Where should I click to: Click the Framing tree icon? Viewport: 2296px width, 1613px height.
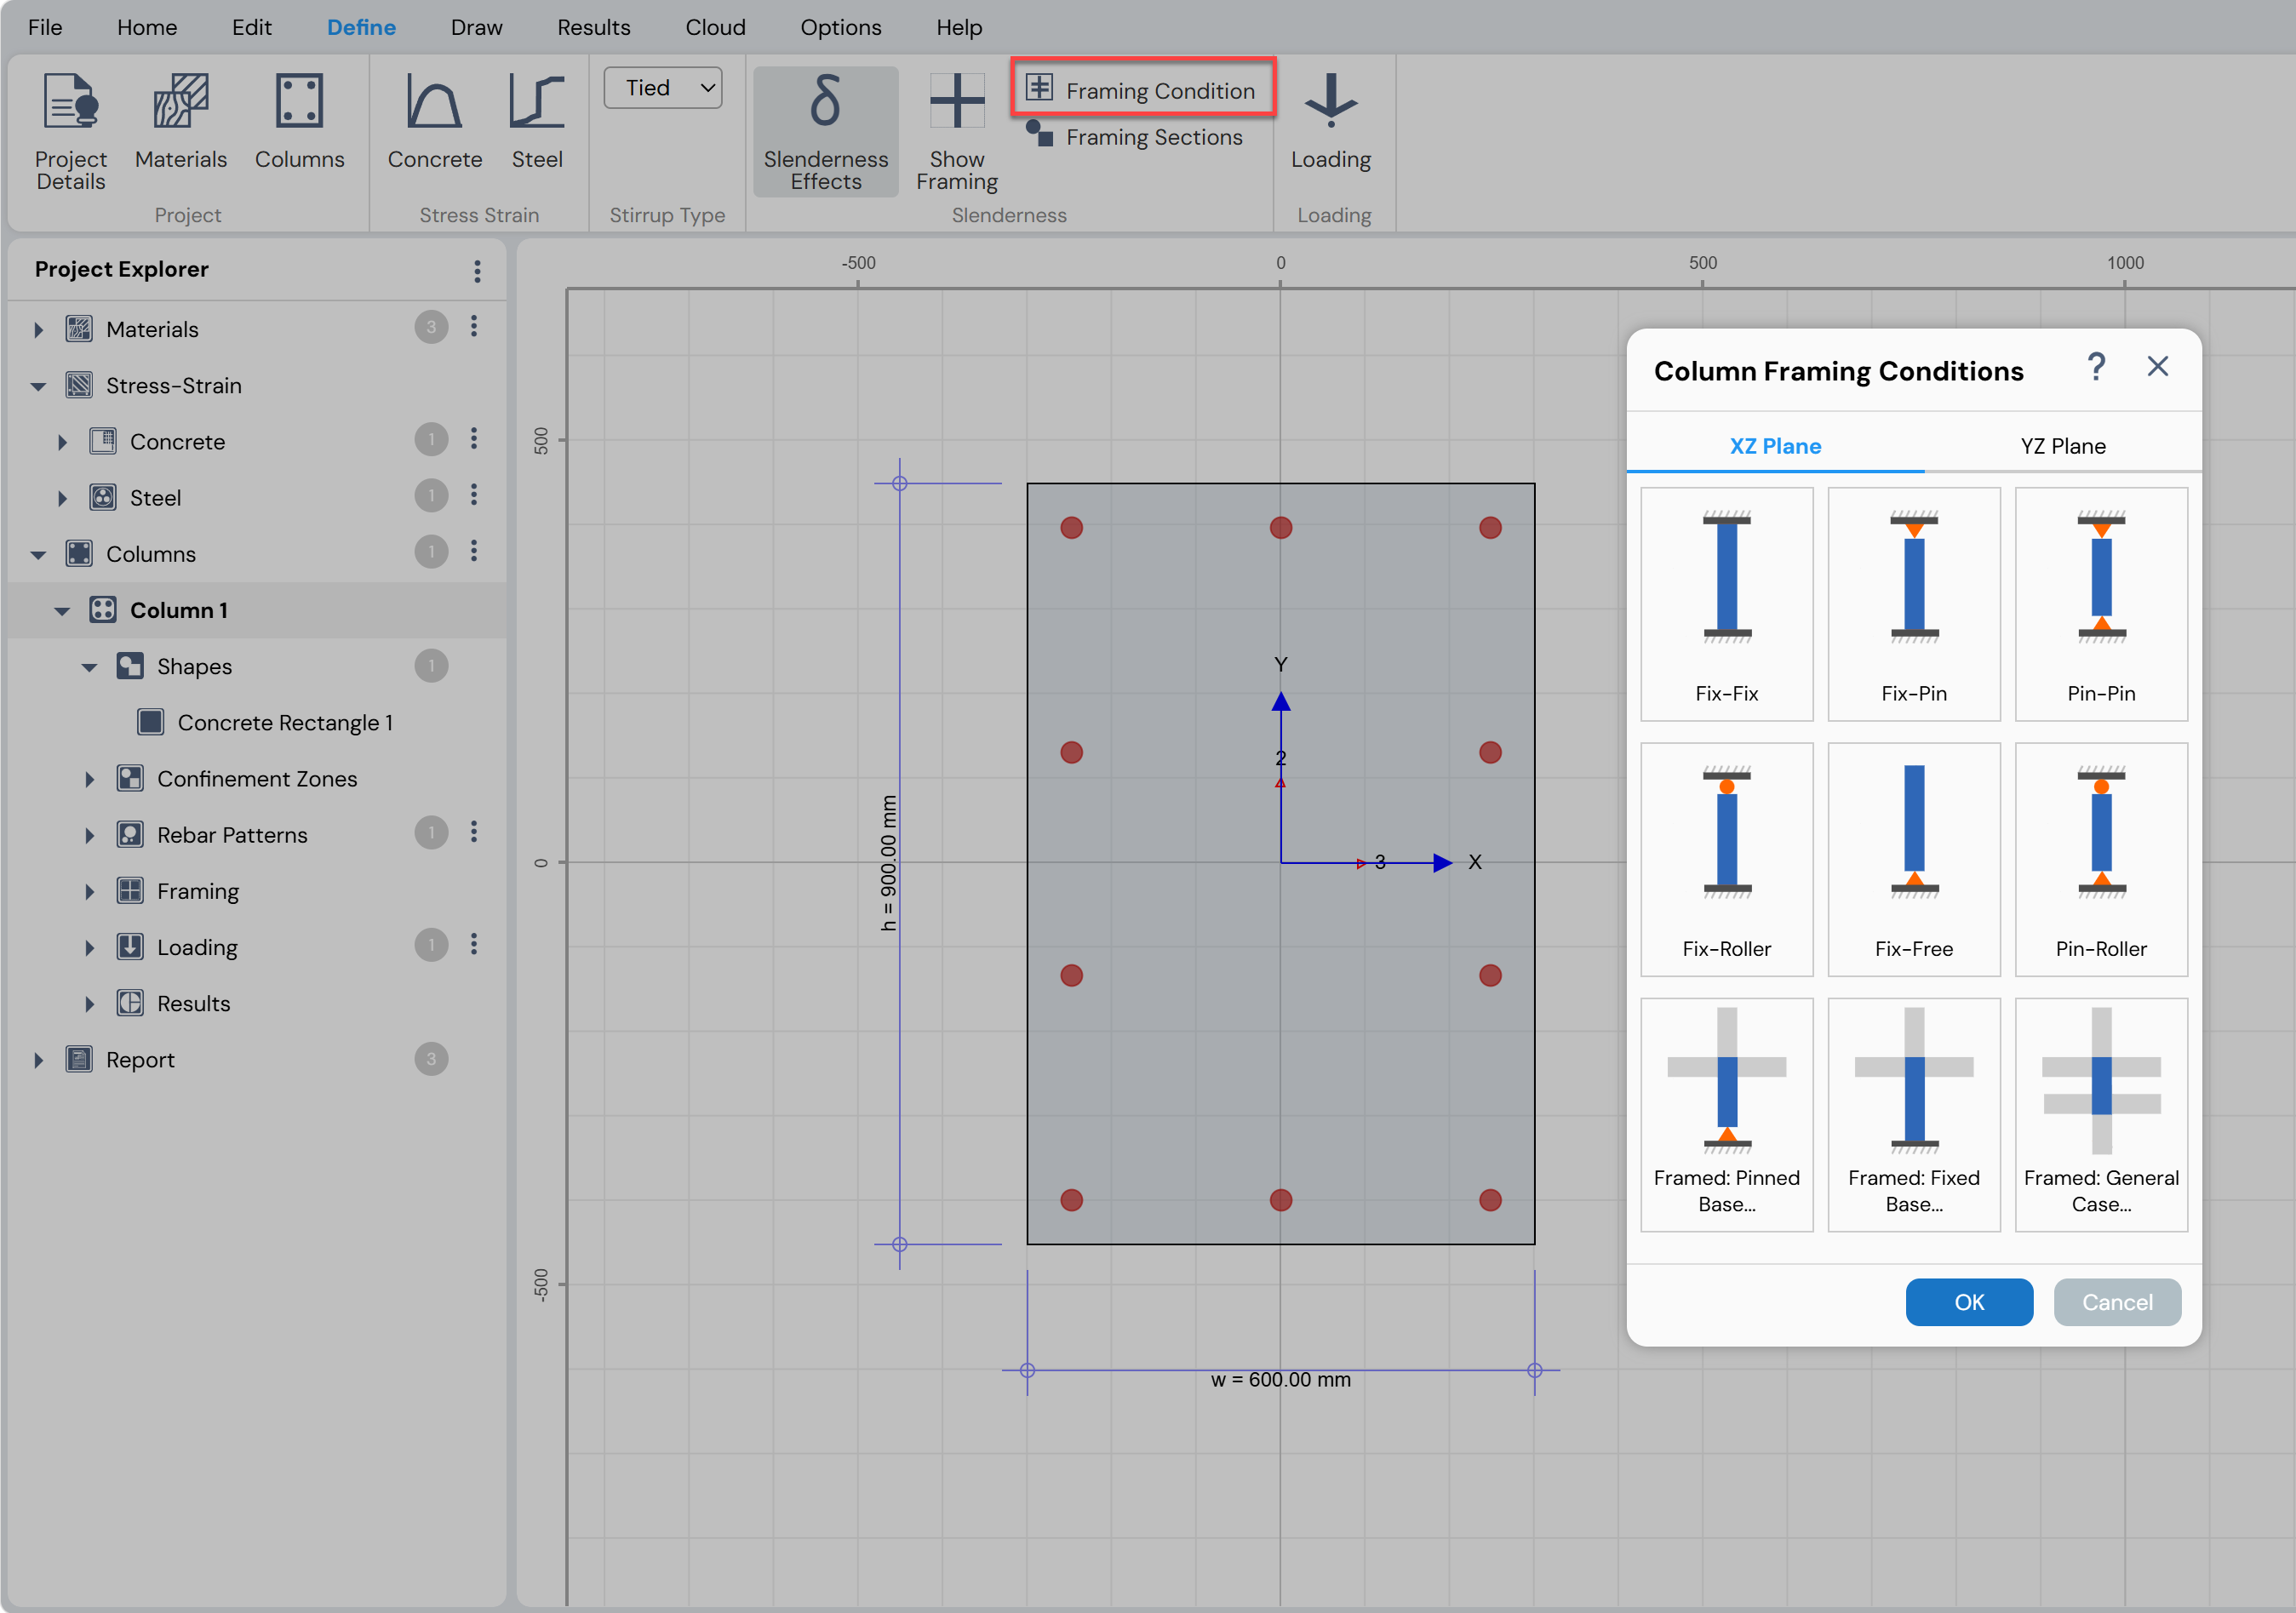pyautogui.click(x=130, y=890)
